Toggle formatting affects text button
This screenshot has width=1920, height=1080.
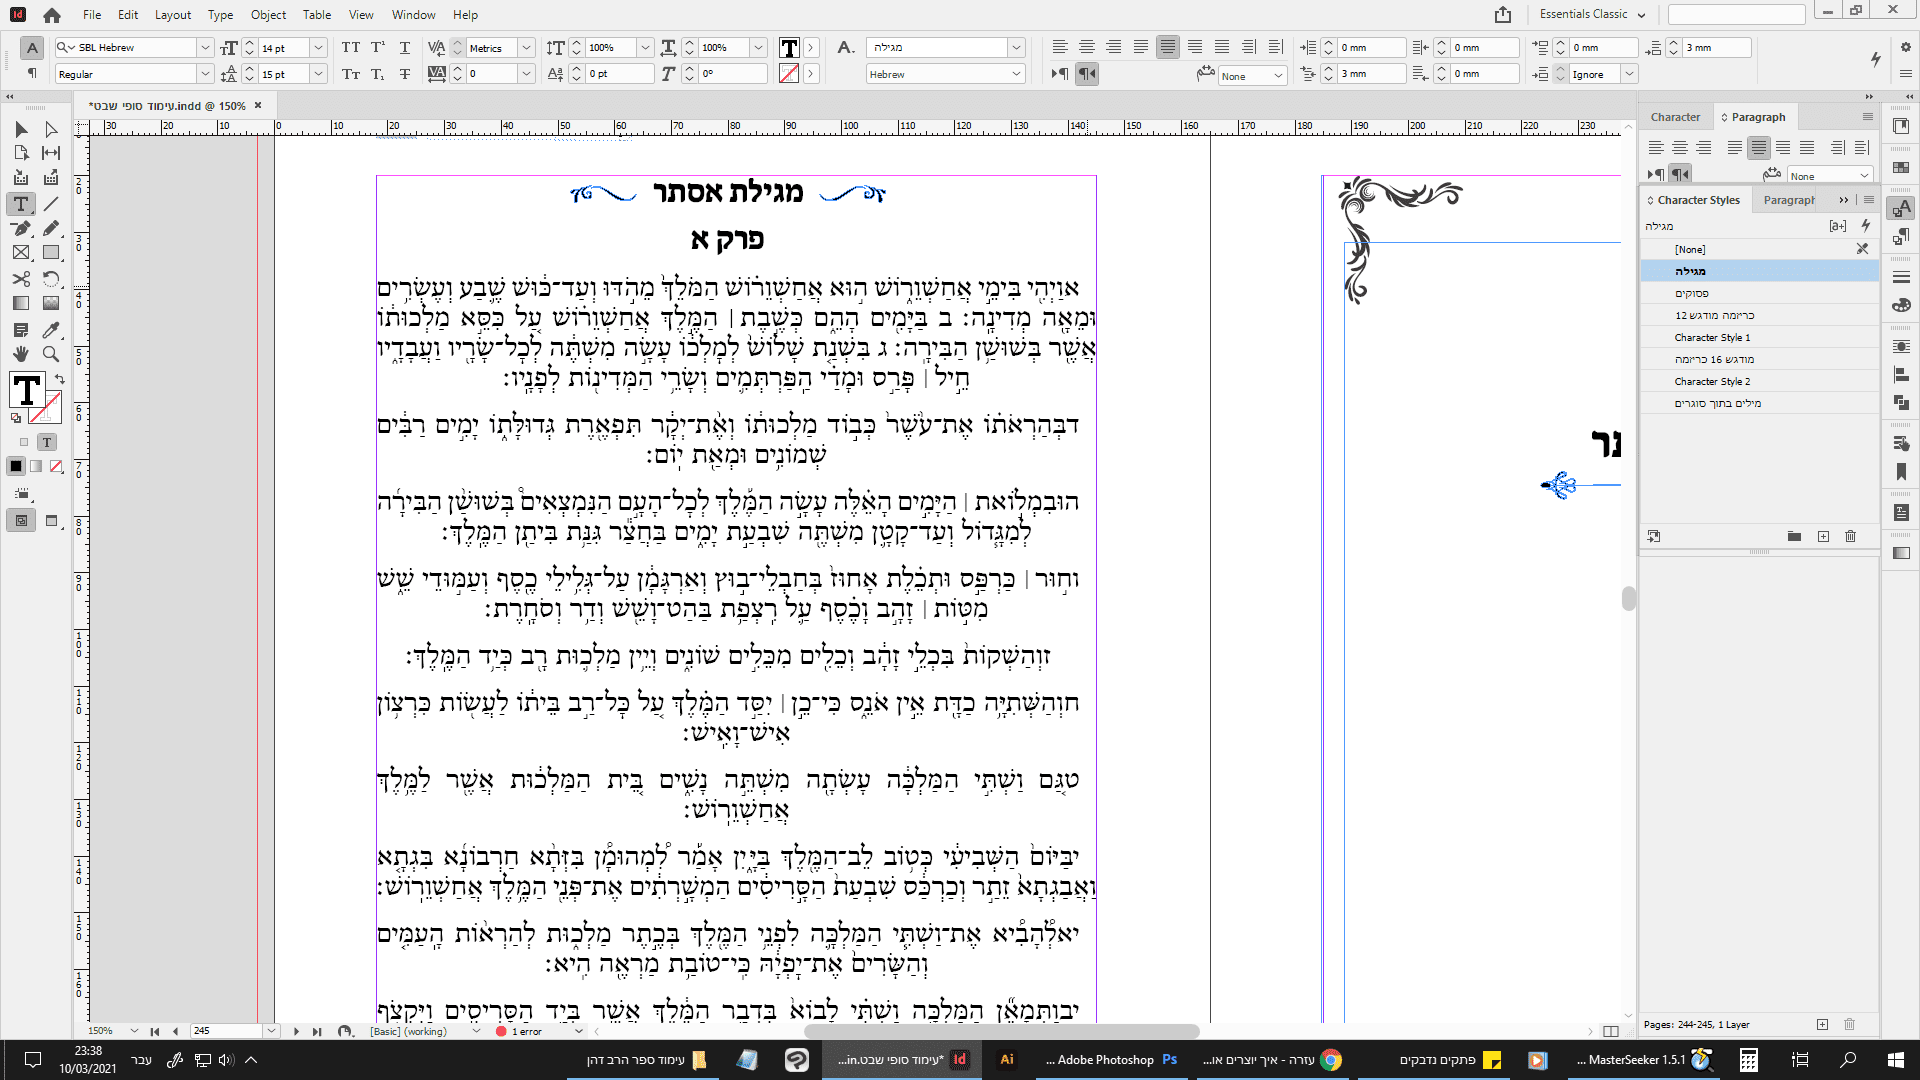(x=47, y=442)
